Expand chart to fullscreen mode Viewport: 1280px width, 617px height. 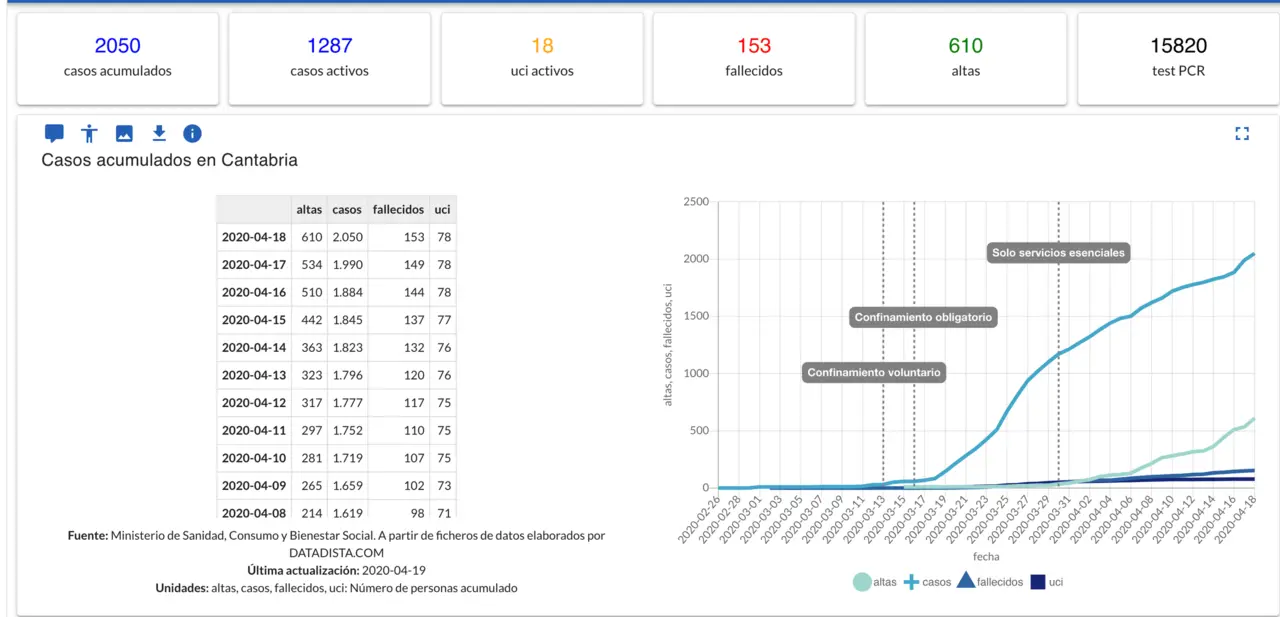(x=1242, y=133)
